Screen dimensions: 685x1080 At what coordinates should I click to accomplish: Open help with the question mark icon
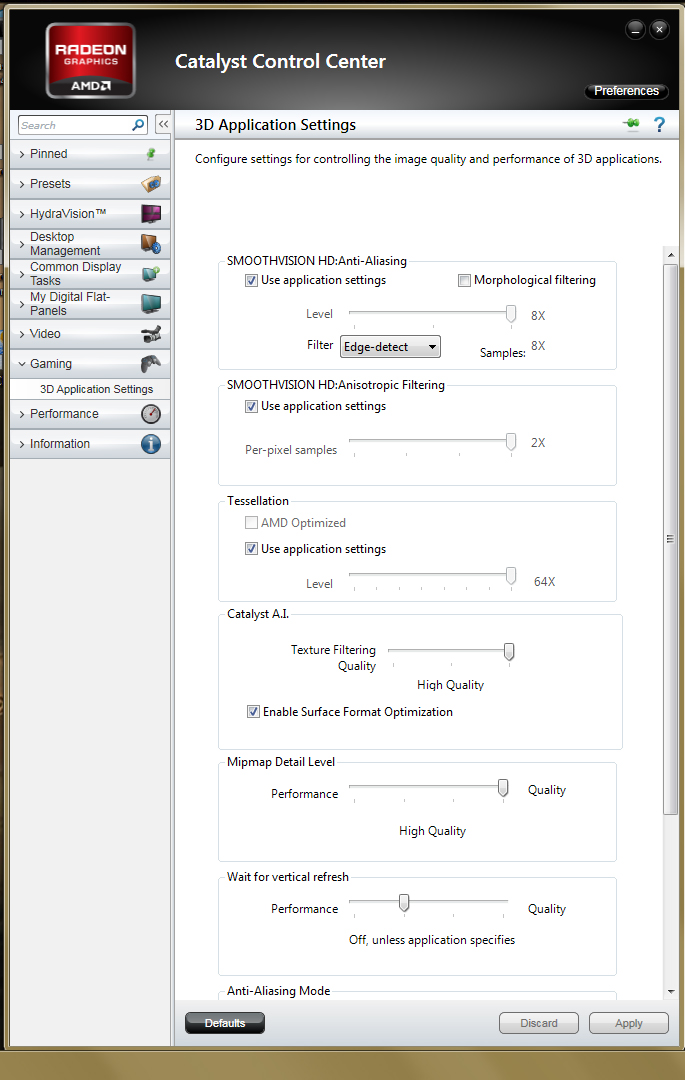tap(659, 124)
